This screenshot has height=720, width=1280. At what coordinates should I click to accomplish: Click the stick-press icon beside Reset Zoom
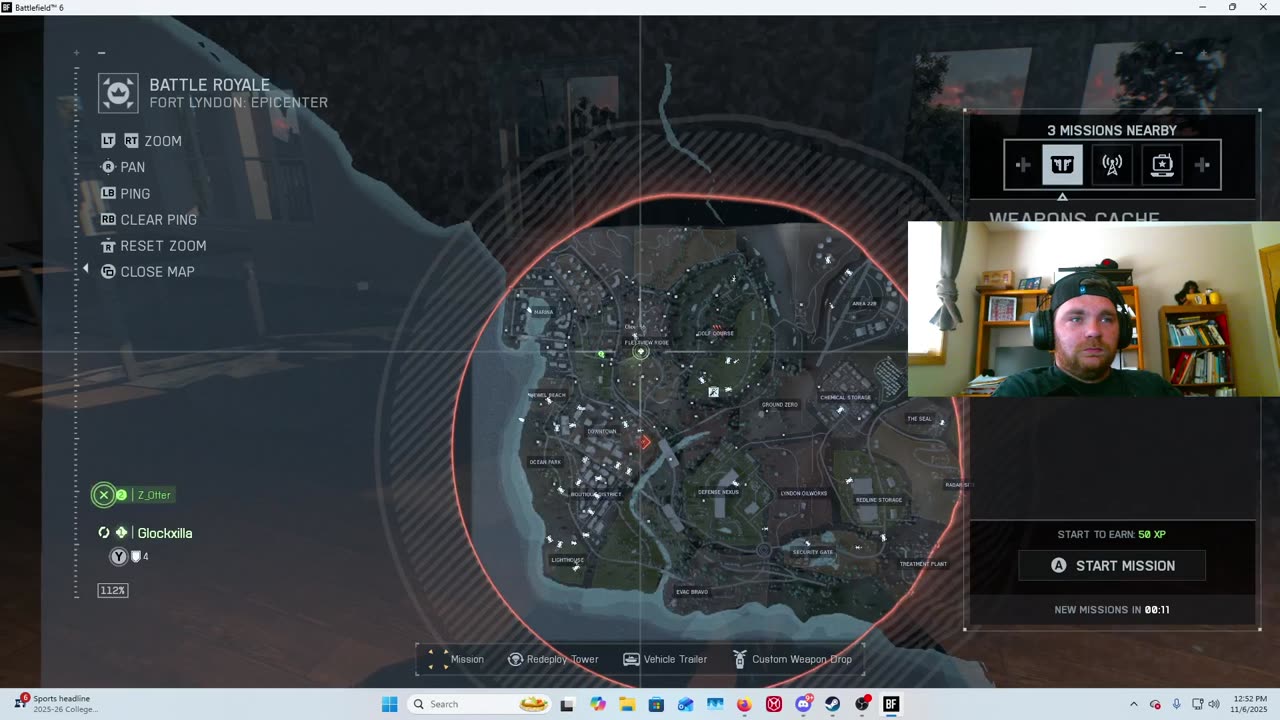pyautogui.click(x=108, y=246)
